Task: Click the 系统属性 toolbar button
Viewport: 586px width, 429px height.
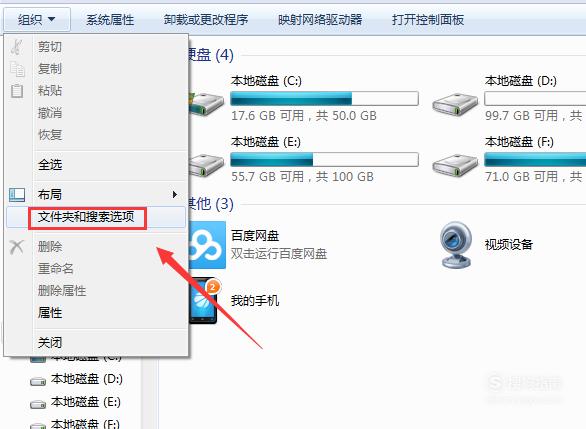Action: tap(110, 19)
